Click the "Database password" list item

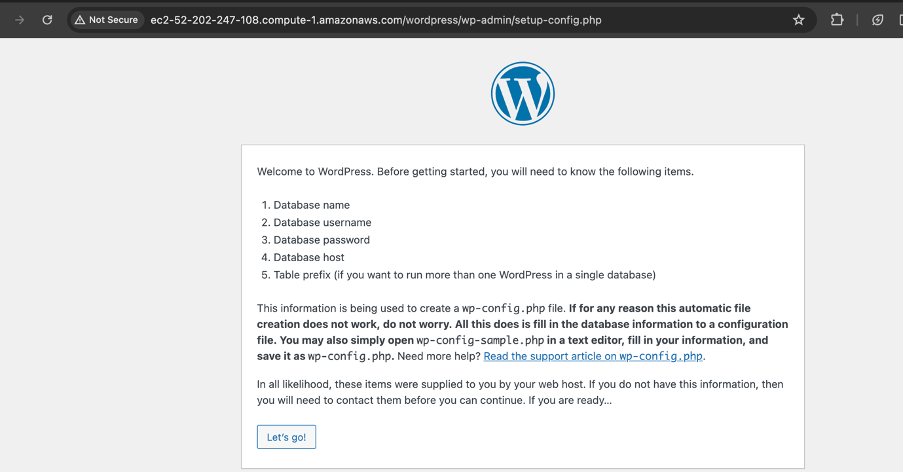pos(321,240)
